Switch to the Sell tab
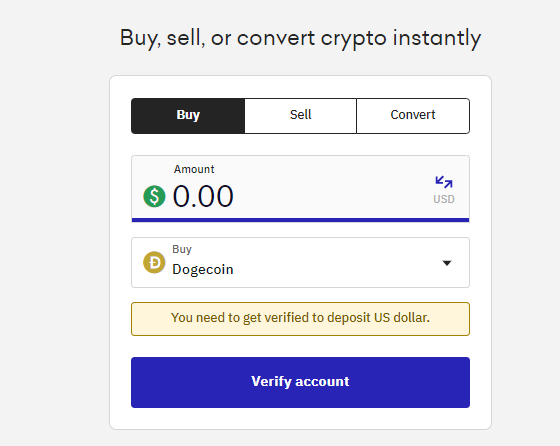This screenshot has width=560, height=446. (x=300, y=116)
